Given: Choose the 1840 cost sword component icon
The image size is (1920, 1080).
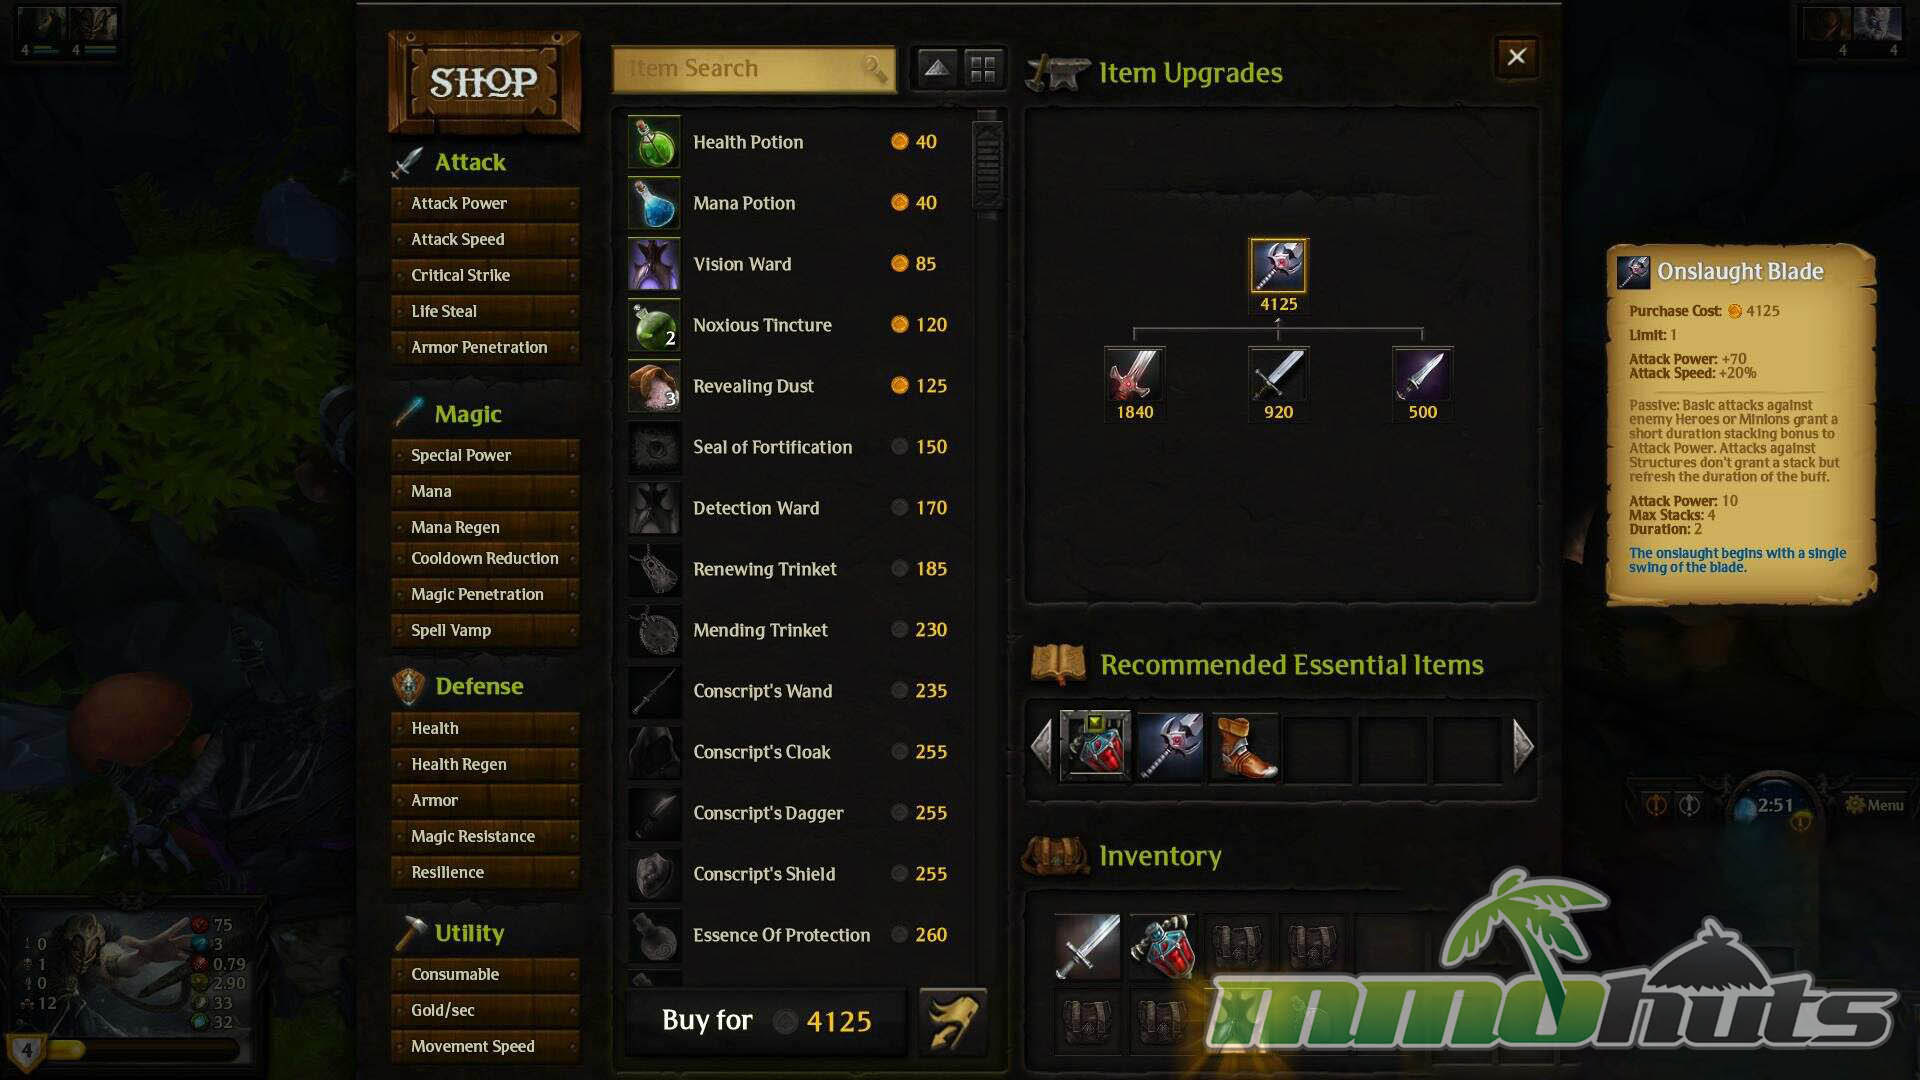Looking at the screenshot, I should 1134,374.
